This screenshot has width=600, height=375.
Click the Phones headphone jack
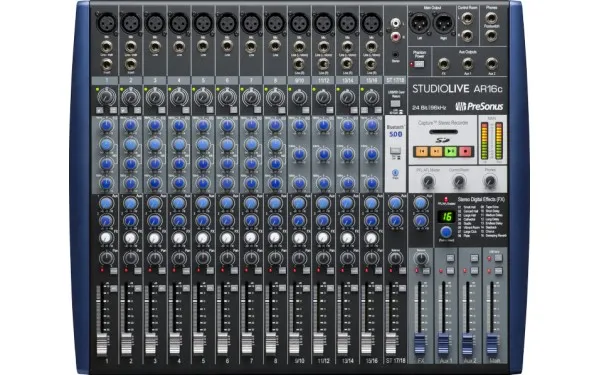(491, 18)
